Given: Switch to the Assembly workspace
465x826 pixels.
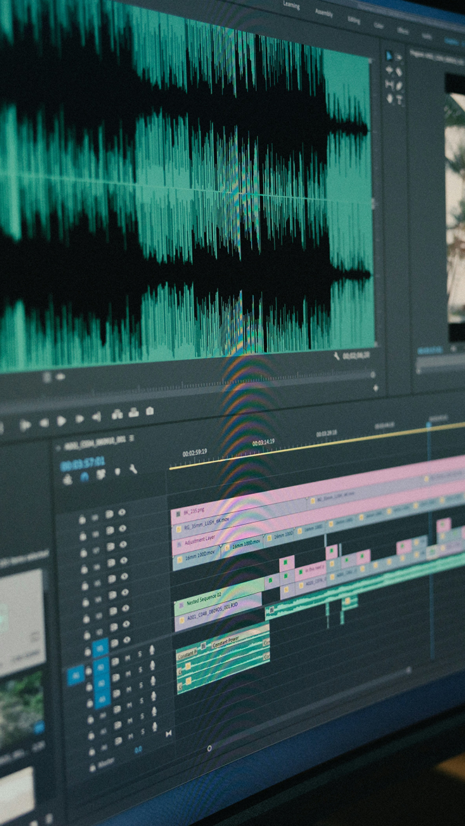Looking at the screenshot, I should (x=323, y=13).
